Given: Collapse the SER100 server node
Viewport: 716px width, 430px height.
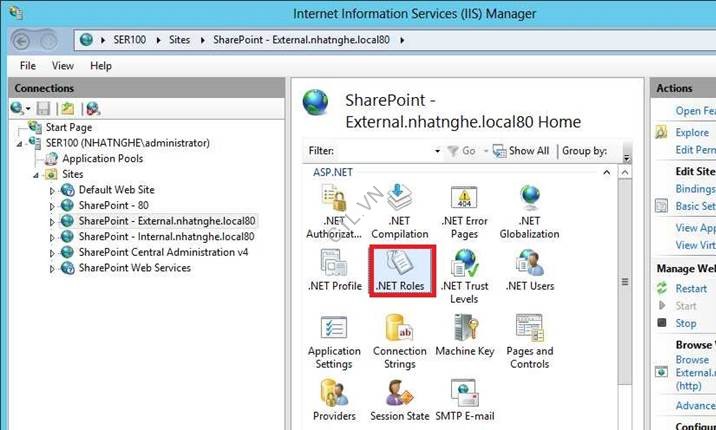Looking at the screenshot, I should [x=19, y=144].
